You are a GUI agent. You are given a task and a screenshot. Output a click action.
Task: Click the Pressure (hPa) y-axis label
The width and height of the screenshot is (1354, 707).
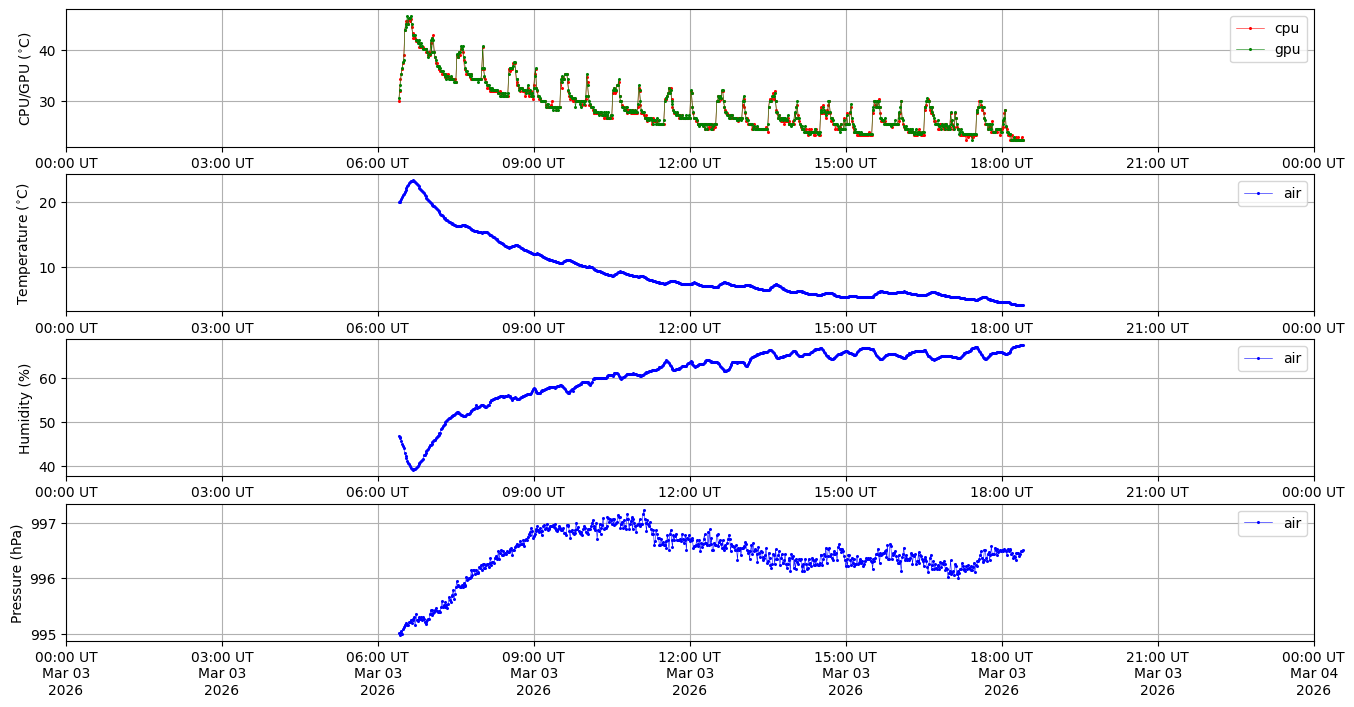click(x=17, y=573)
